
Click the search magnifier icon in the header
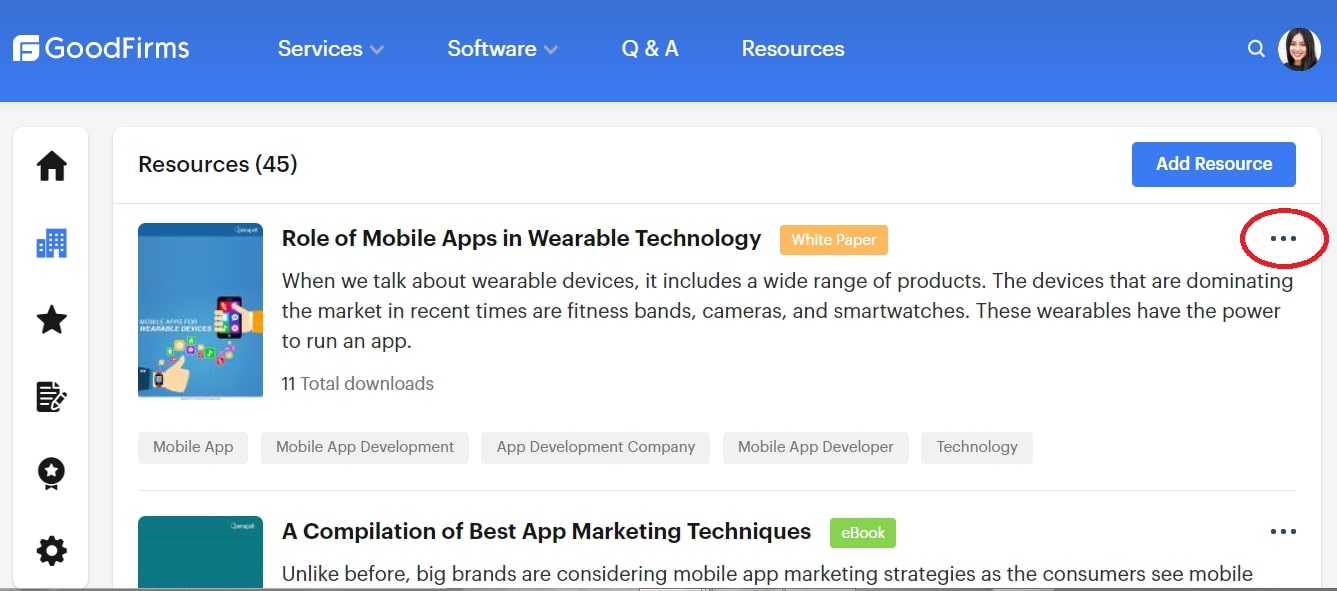[1256, 48]
